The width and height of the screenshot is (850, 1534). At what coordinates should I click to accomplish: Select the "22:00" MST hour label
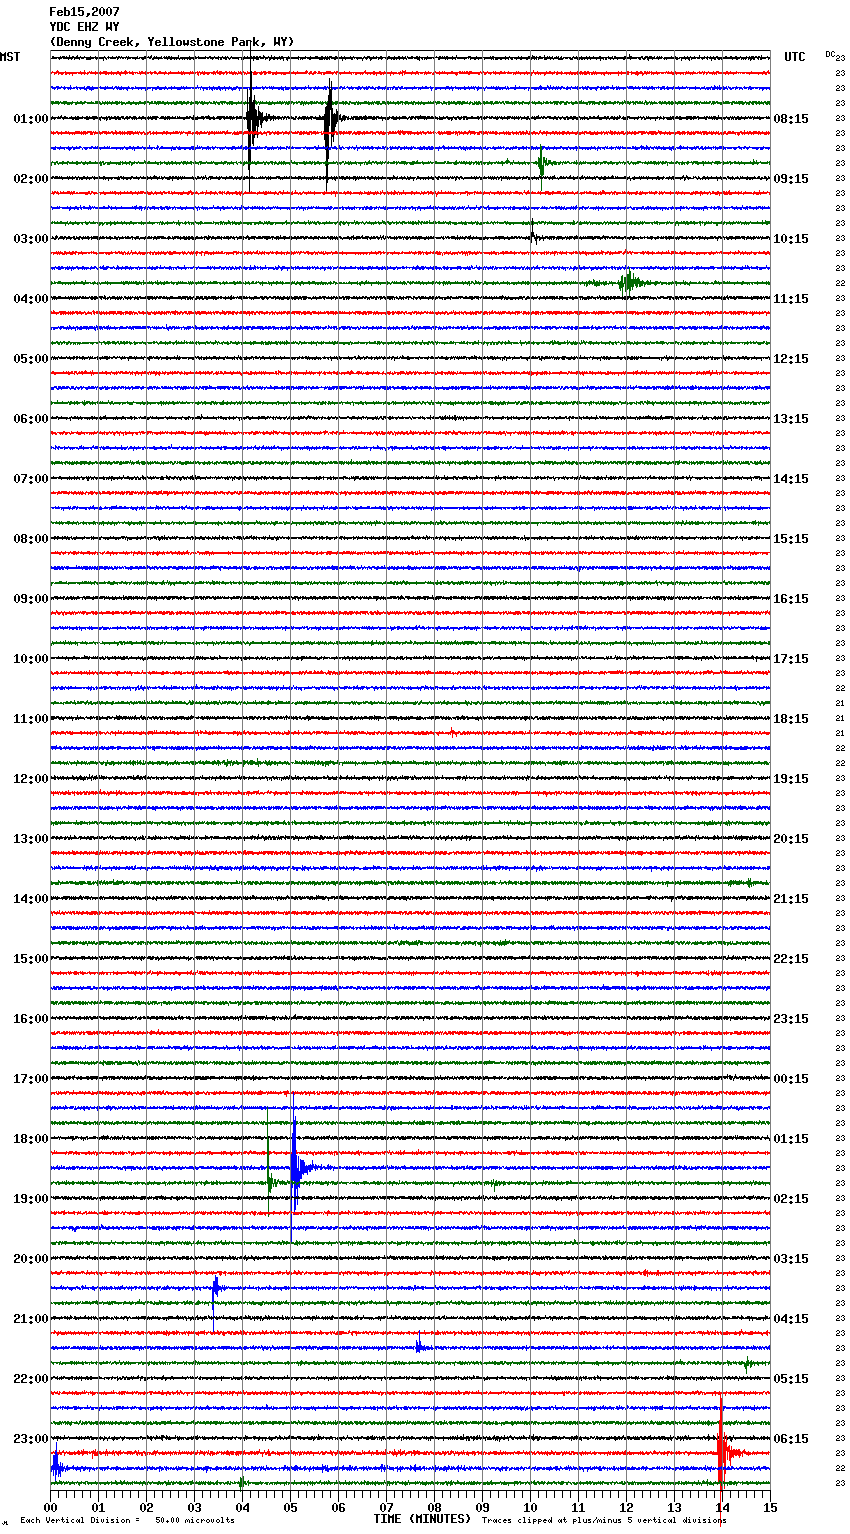31,1379
